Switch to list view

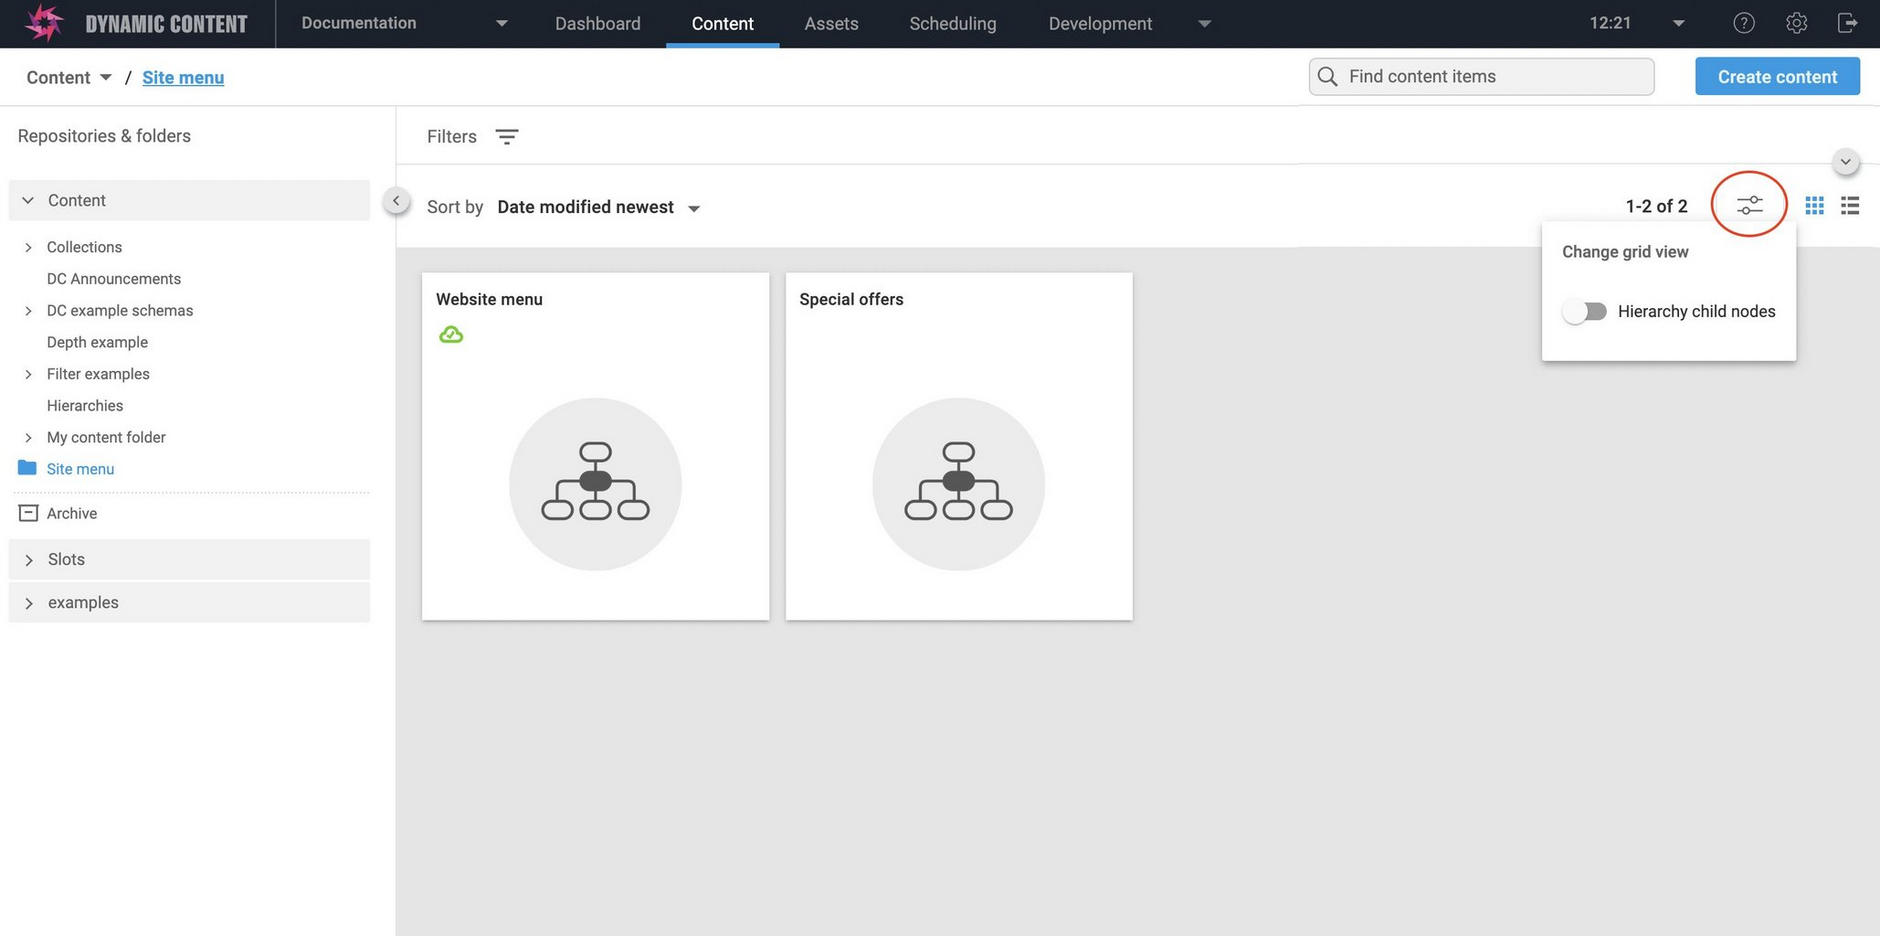tap(1849, 205)
